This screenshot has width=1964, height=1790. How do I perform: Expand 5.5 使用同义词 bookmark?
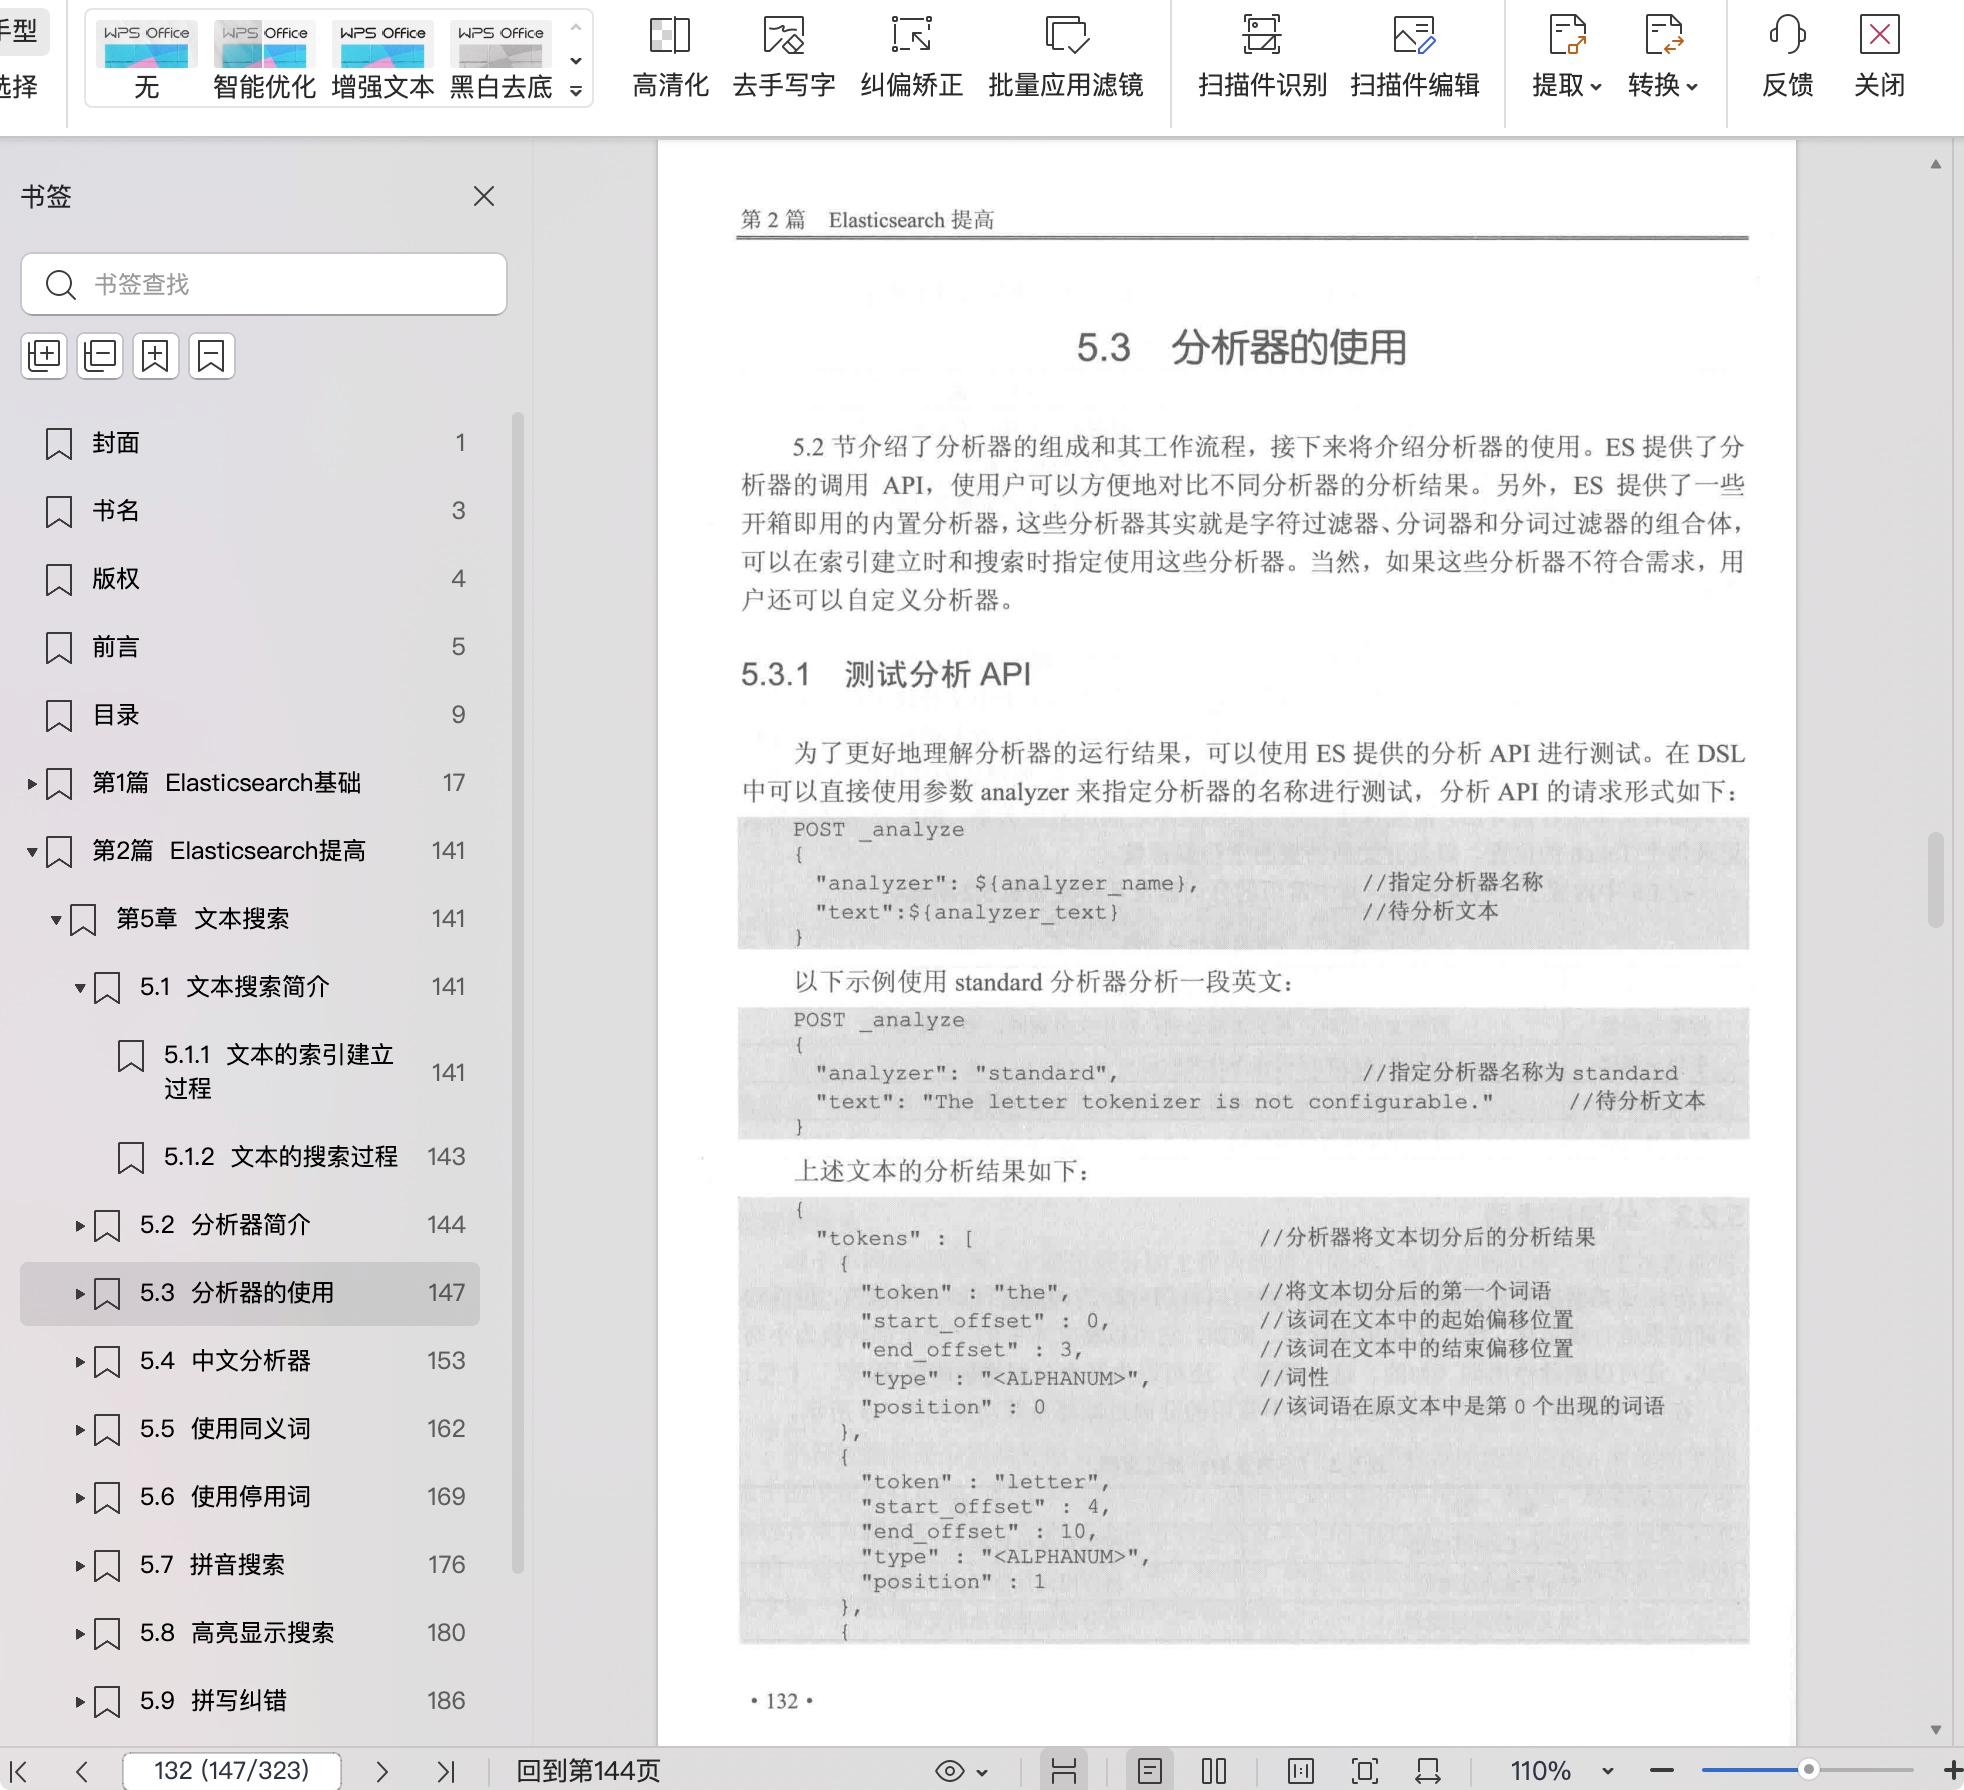point(80,1430)
